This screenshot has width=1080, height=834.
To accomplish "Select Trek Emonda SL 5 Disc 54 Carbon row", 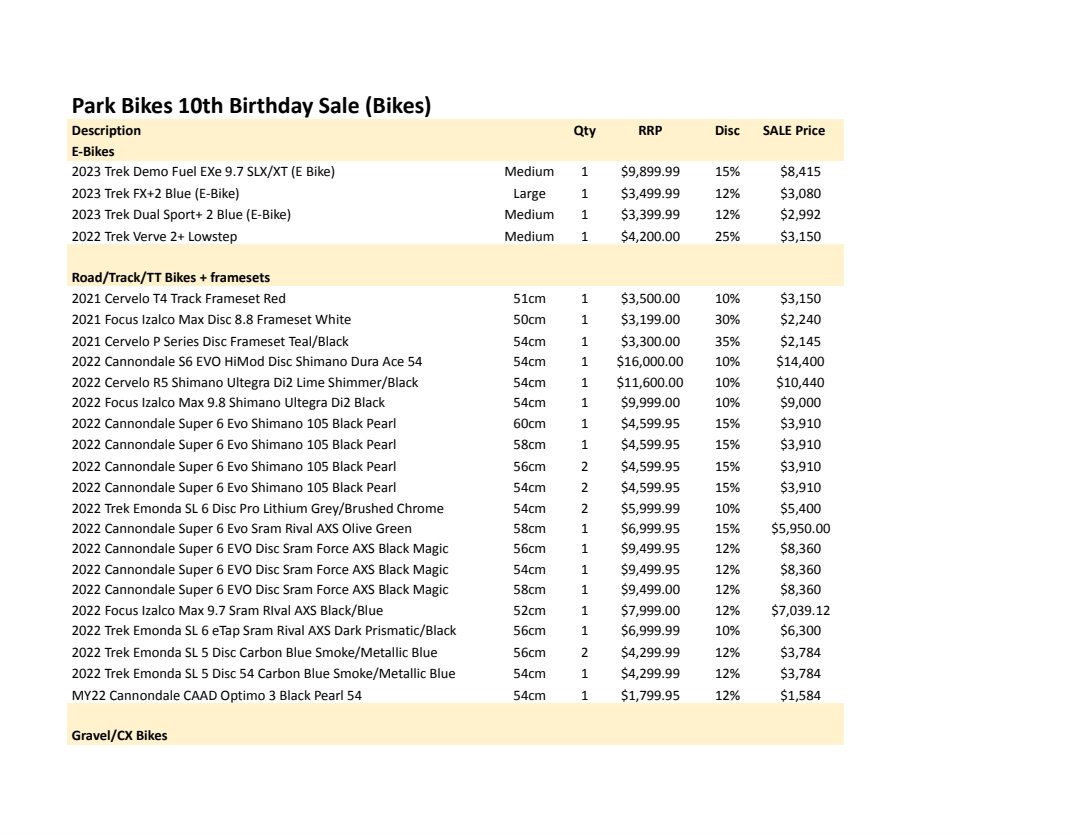I will coord(455,674).
